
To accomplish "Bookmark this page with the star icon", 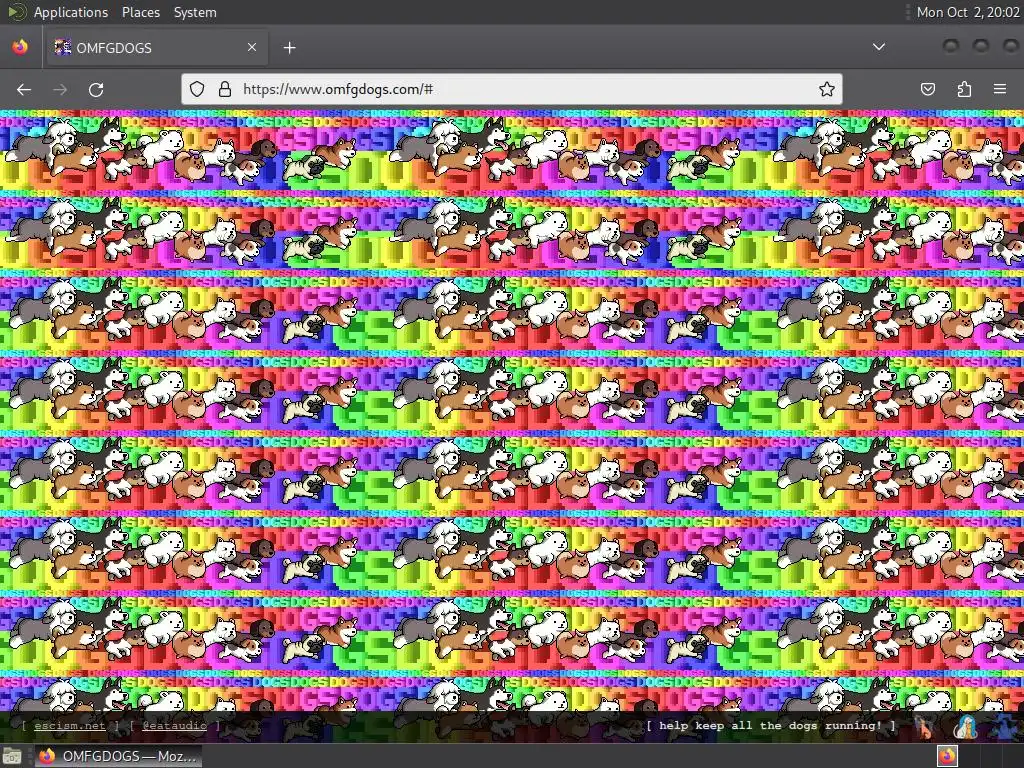I will (x=827, y=89).
